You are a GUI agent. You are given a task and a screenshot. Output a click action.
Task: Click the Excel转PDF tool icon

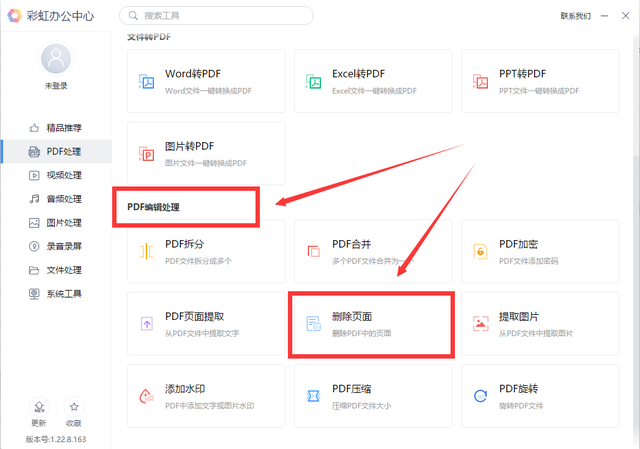point(313,82)
